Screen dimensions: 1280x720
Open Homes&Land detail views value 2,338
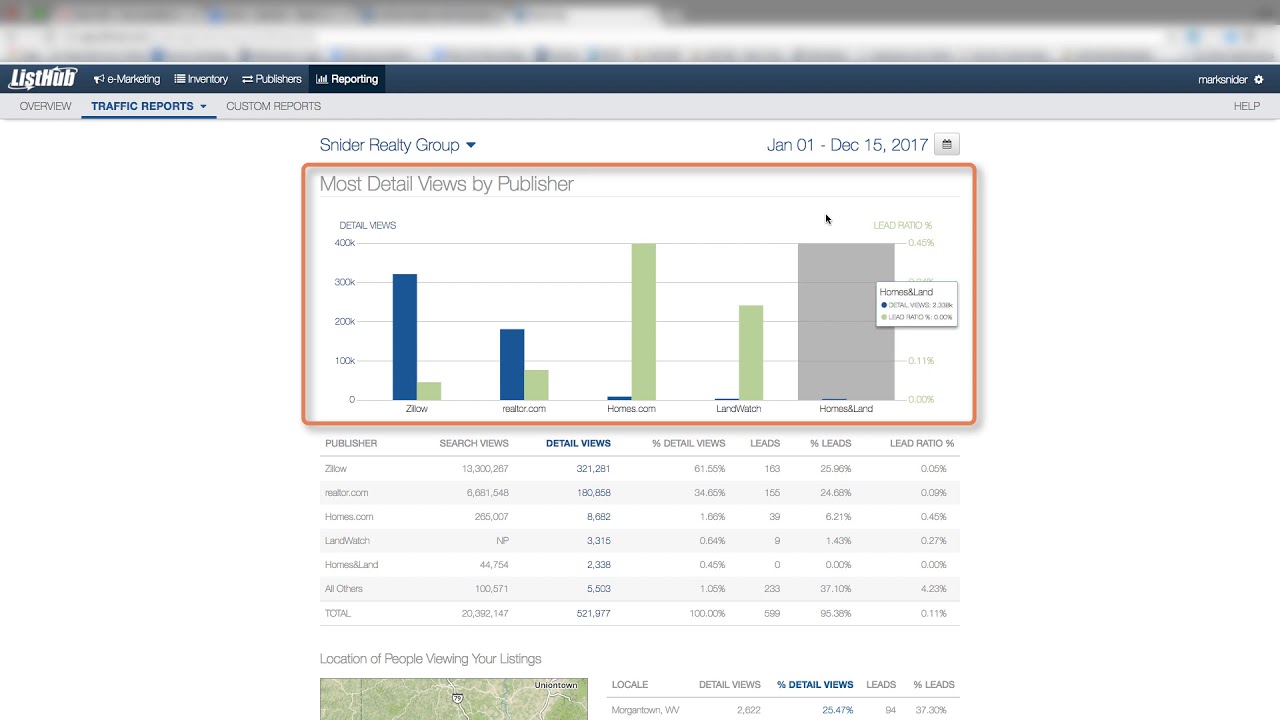tap(598, 565)
